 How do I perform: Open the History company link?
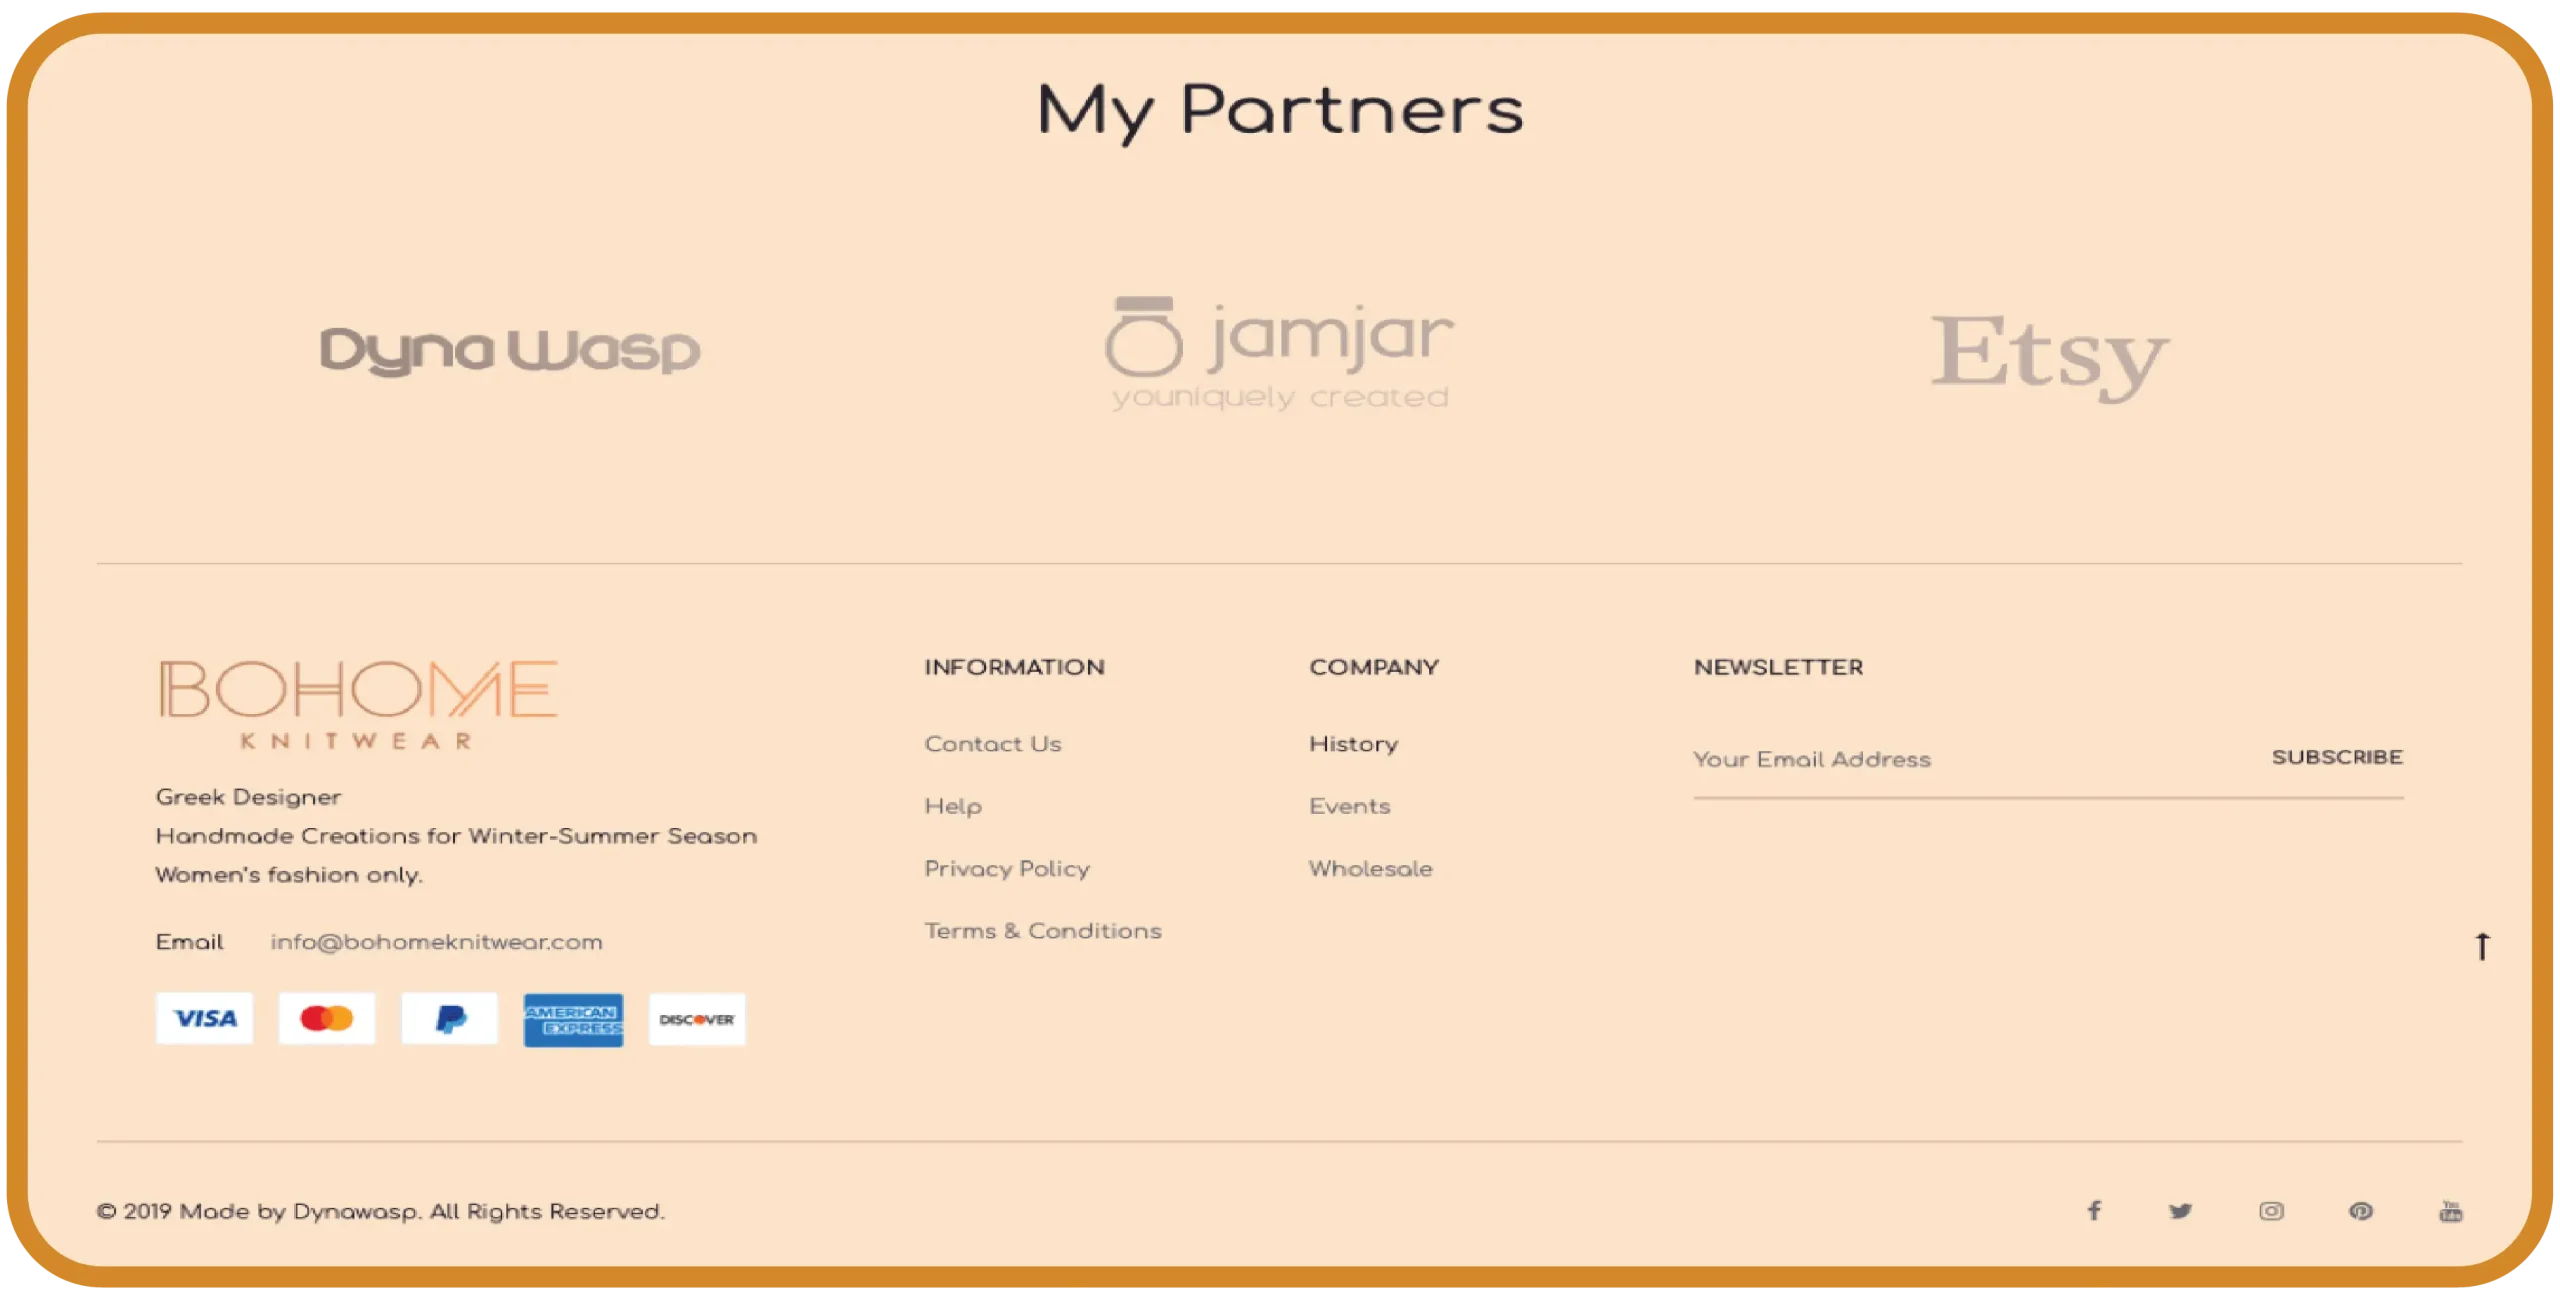pyautogui.click(x=1354, y=744)
